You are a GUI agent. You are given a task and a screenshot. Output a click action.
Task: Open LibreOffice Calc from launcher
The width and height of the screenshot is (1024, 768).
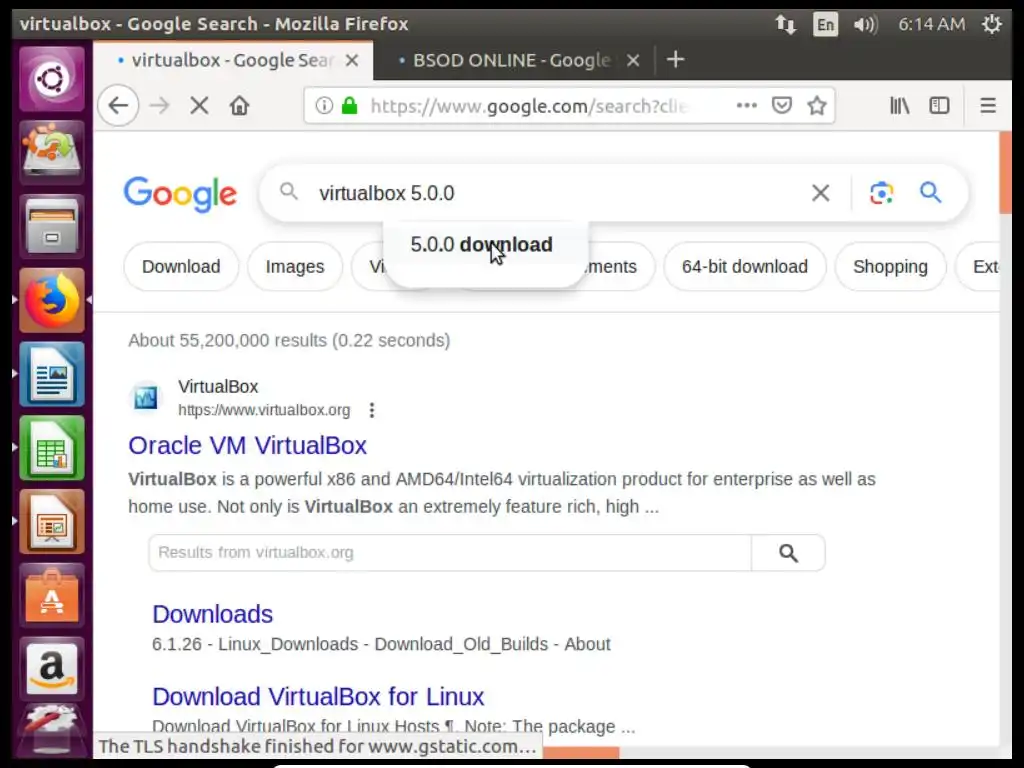click(52, 448)
